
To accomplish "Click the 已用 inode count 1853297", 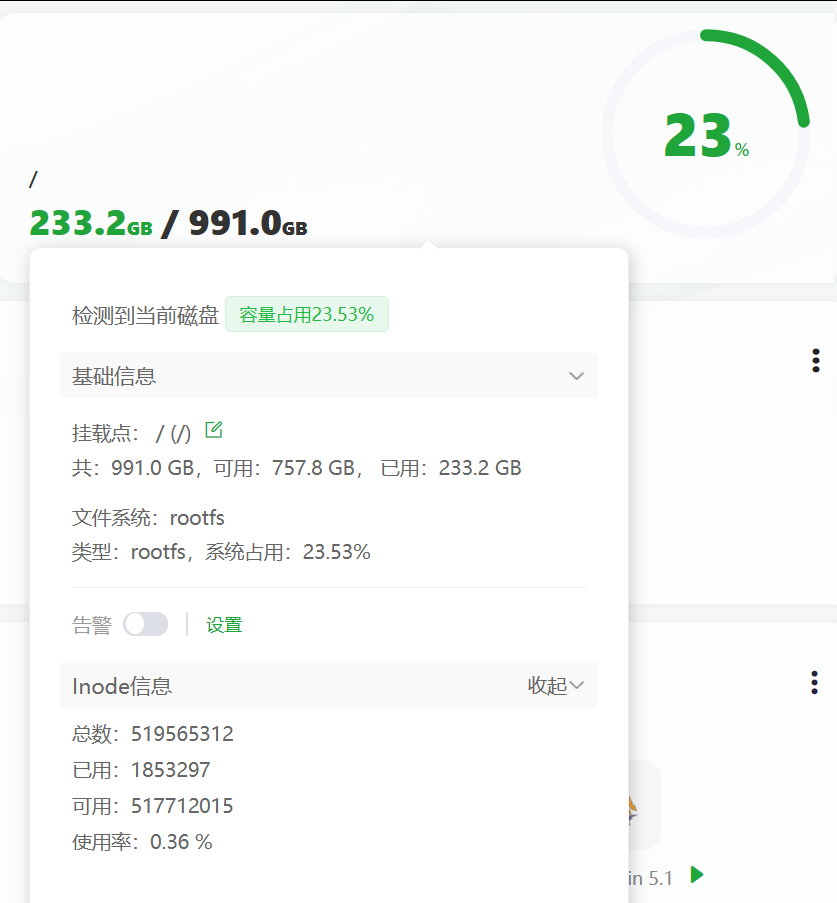I will tap(168, 770).
